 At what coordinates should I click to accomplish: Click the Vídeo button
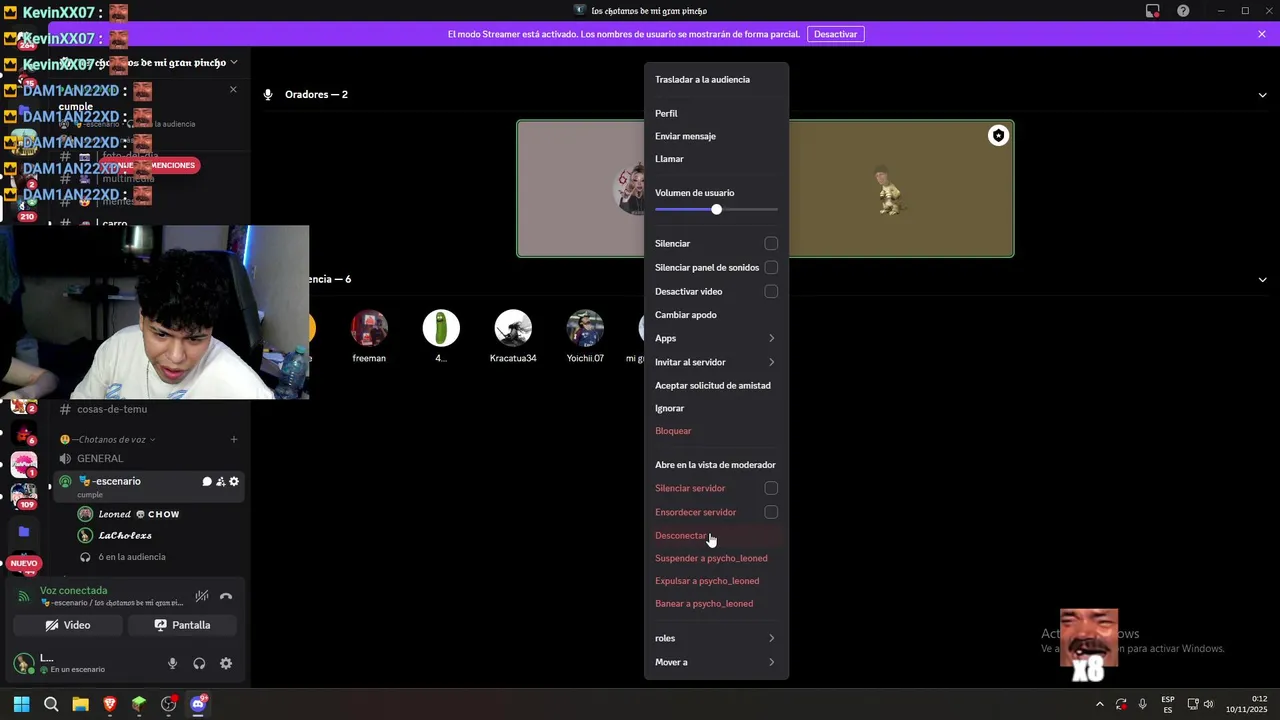tap(67, 625)
